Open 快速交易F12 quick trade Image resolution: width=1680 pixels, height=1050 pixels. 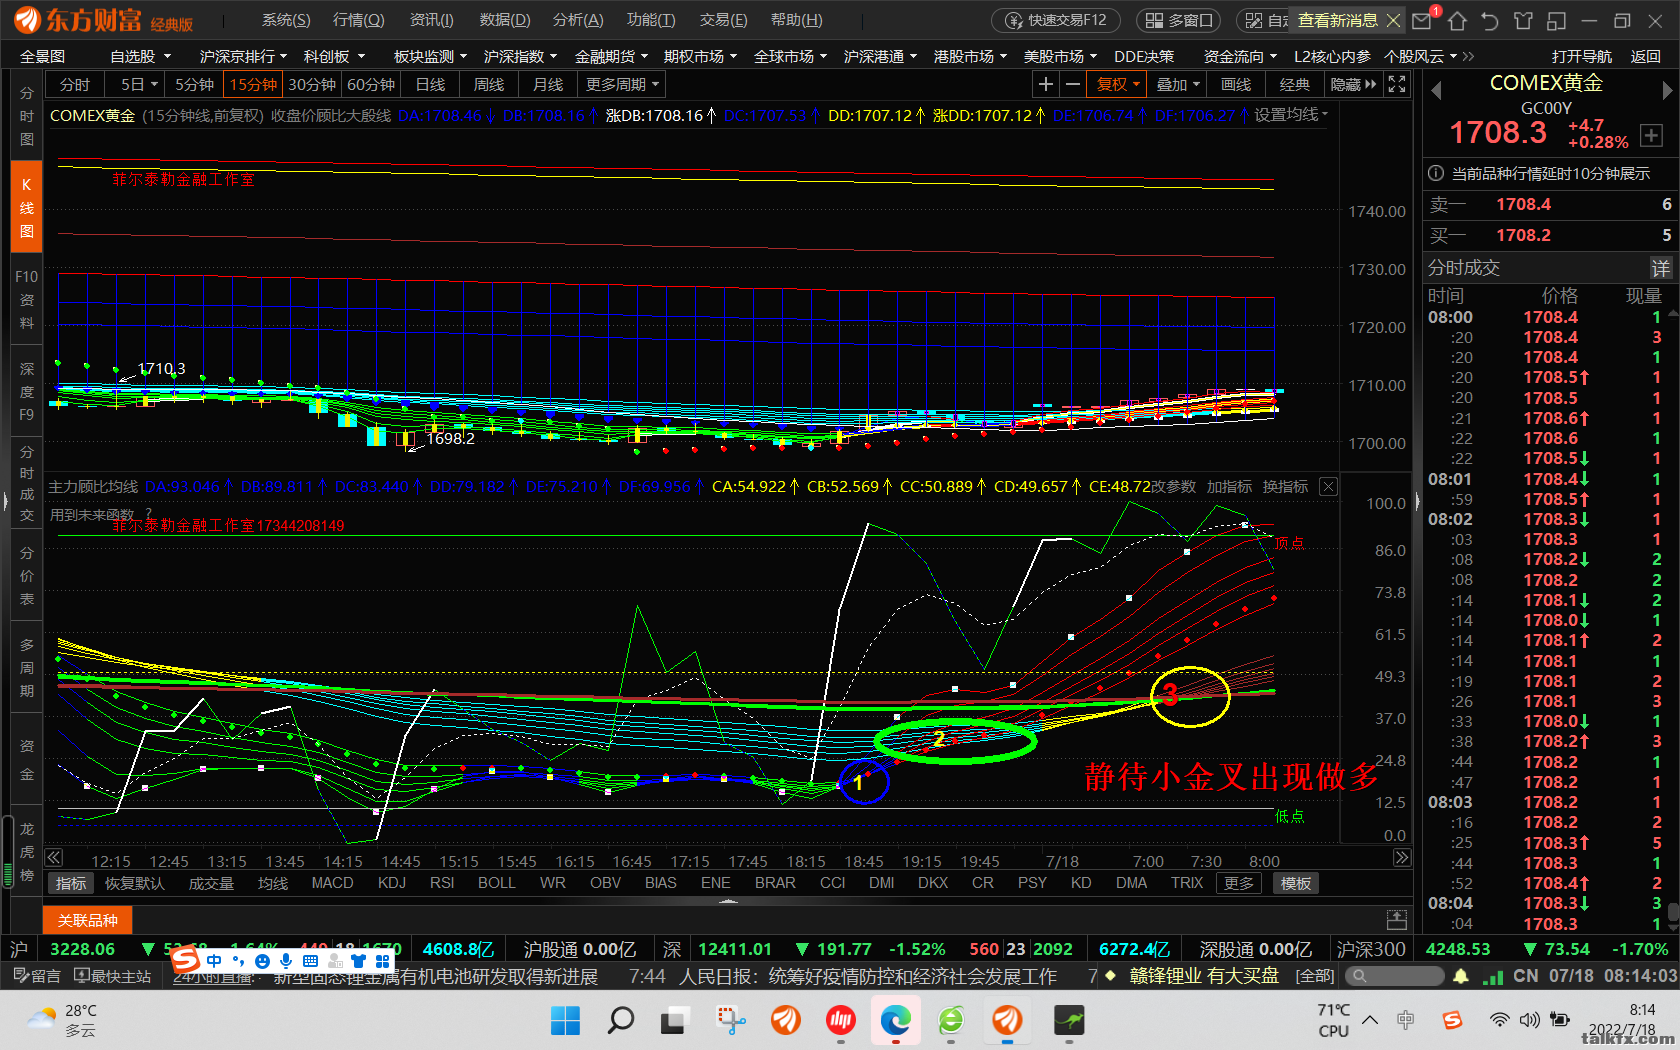pos(1056,20)
